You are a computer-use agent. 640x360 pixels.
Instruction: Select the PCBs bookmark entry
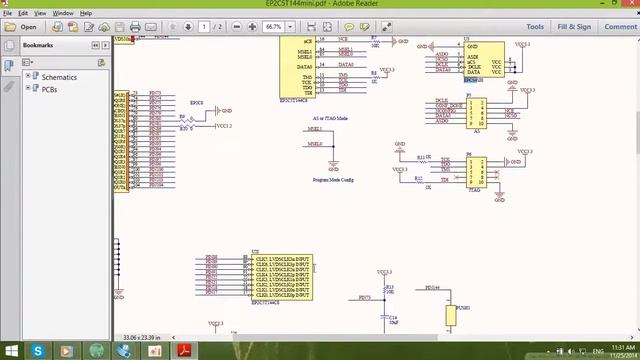click(x=49, y=89)
